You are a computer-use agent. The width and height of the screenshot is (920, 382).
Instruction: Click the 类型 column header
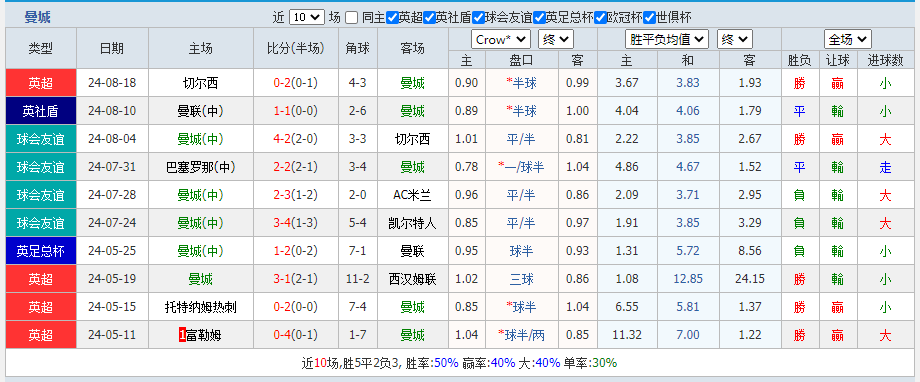pos(41,49)
